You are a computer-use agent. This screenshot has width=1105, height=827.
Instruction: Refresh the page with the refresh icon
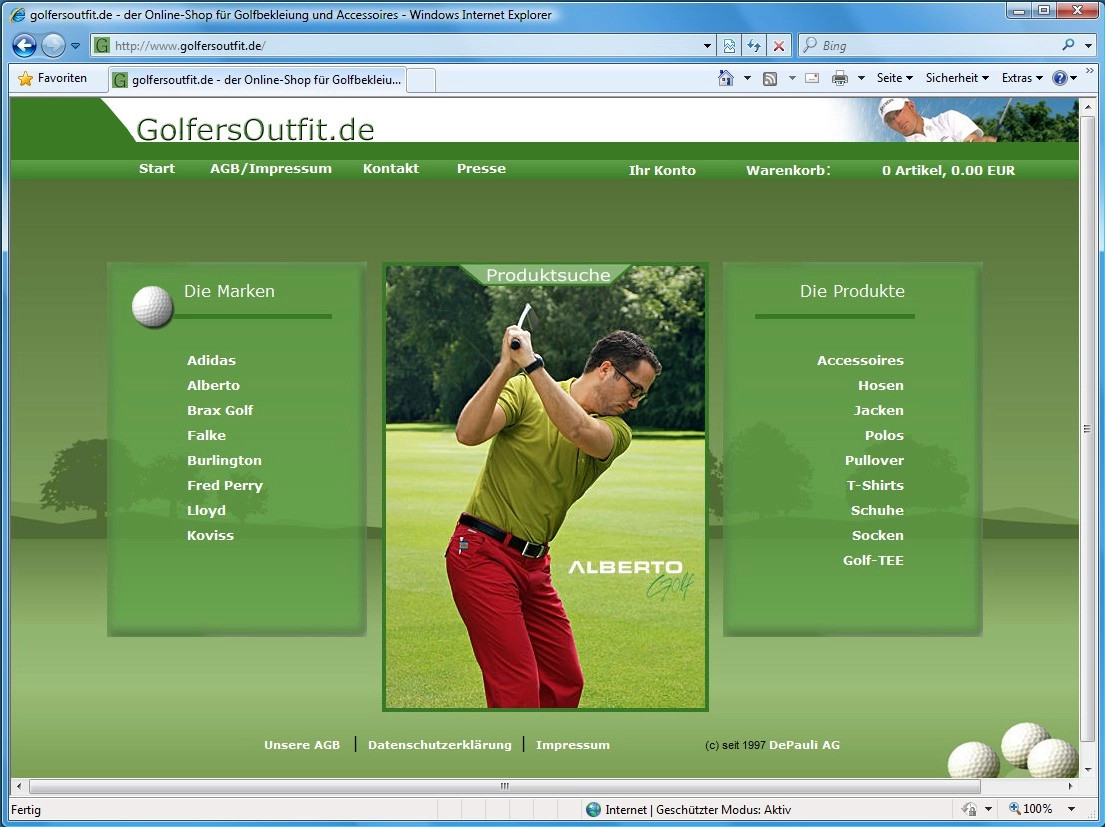coord(754,46)
